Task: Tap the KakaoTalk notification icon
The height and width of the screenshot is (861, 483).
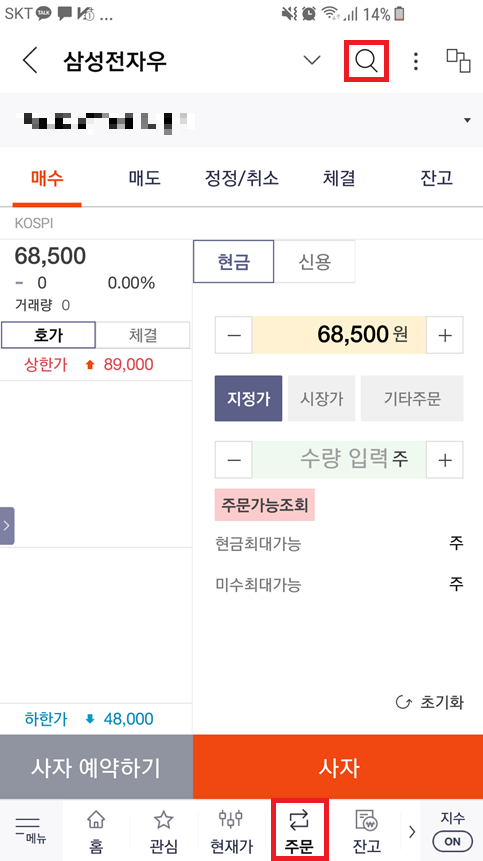Action: 44,14
